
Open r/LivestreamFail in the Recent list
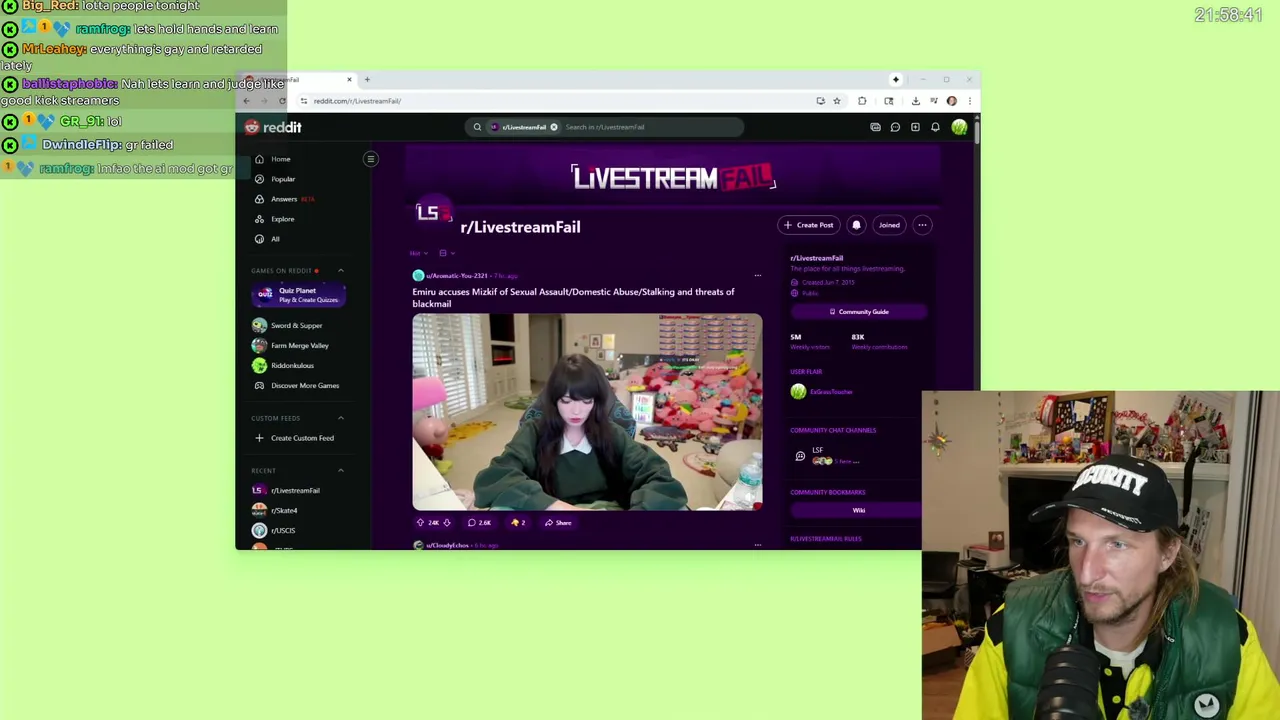pyautogui.click(x=295, y=490)
